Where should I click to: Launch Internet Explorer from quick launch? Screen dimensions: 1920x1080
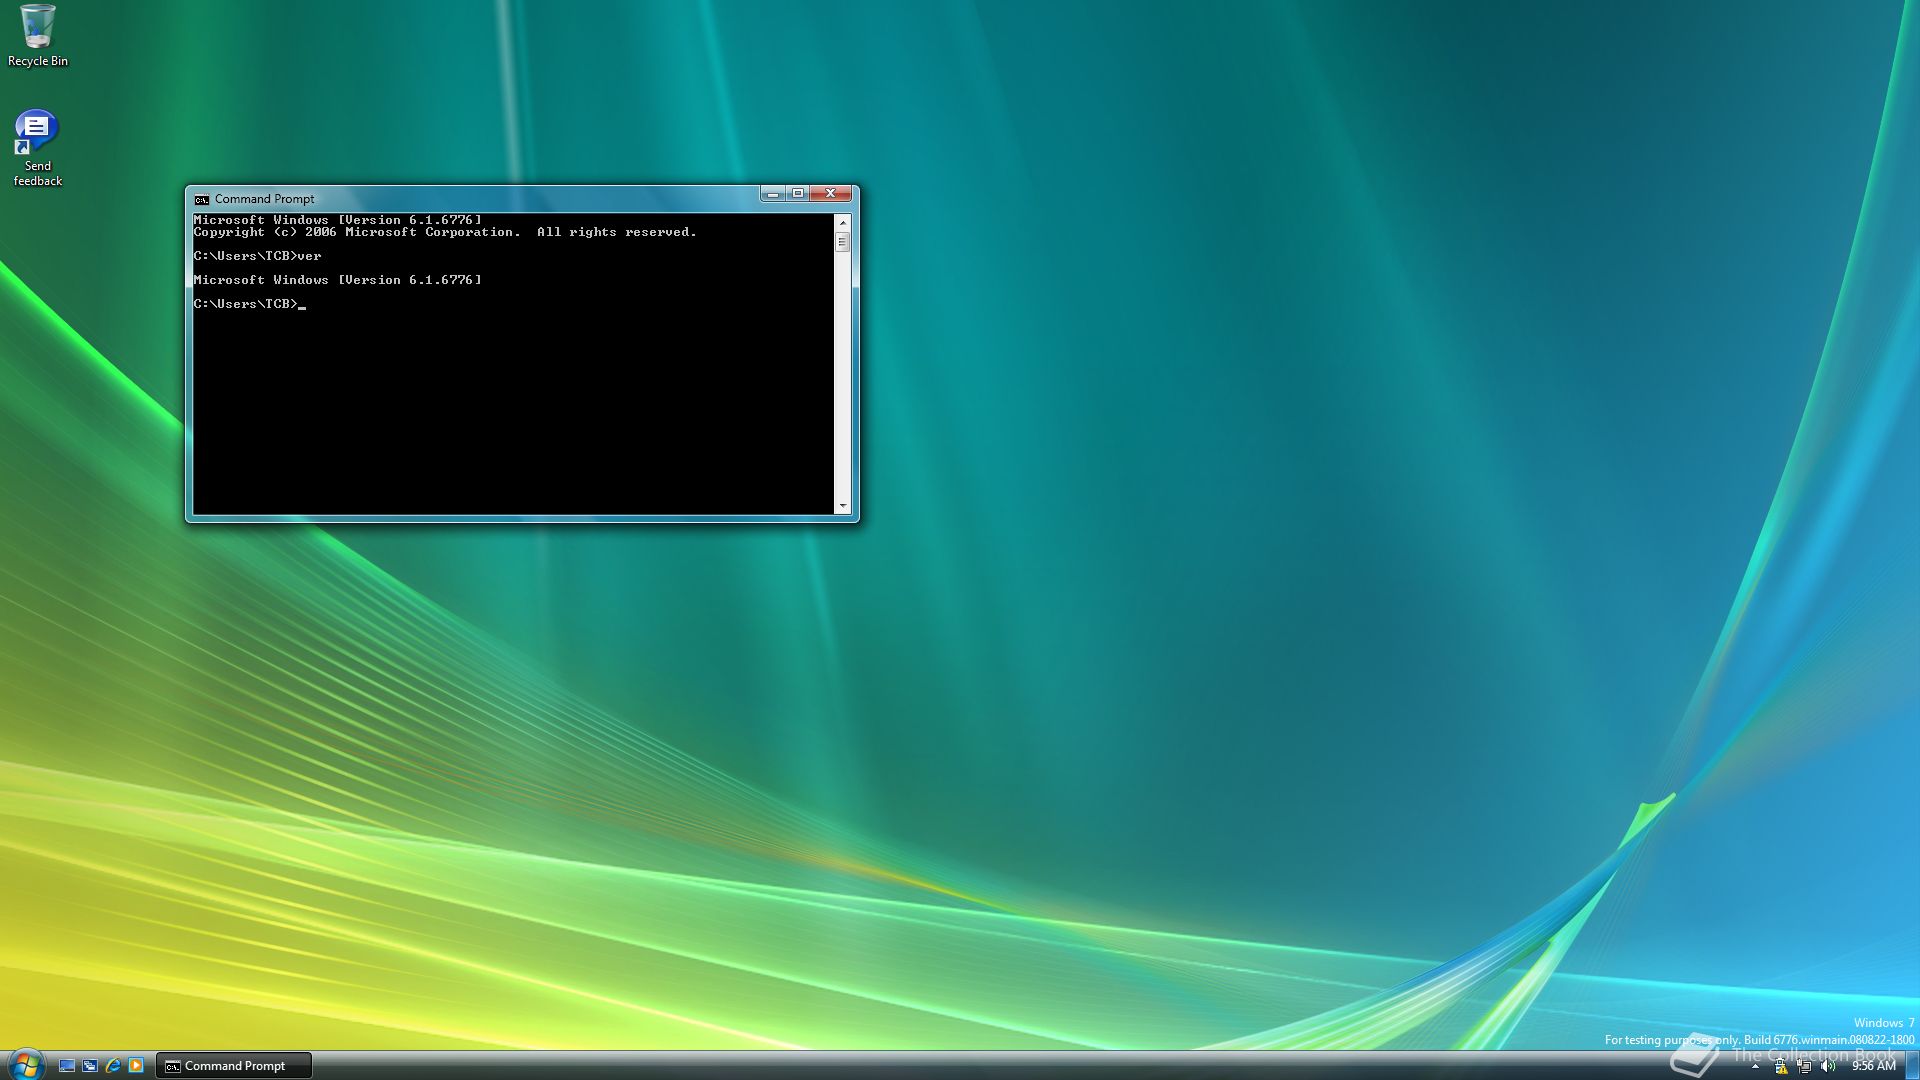pyautogui.click(x=113, y=1066)
